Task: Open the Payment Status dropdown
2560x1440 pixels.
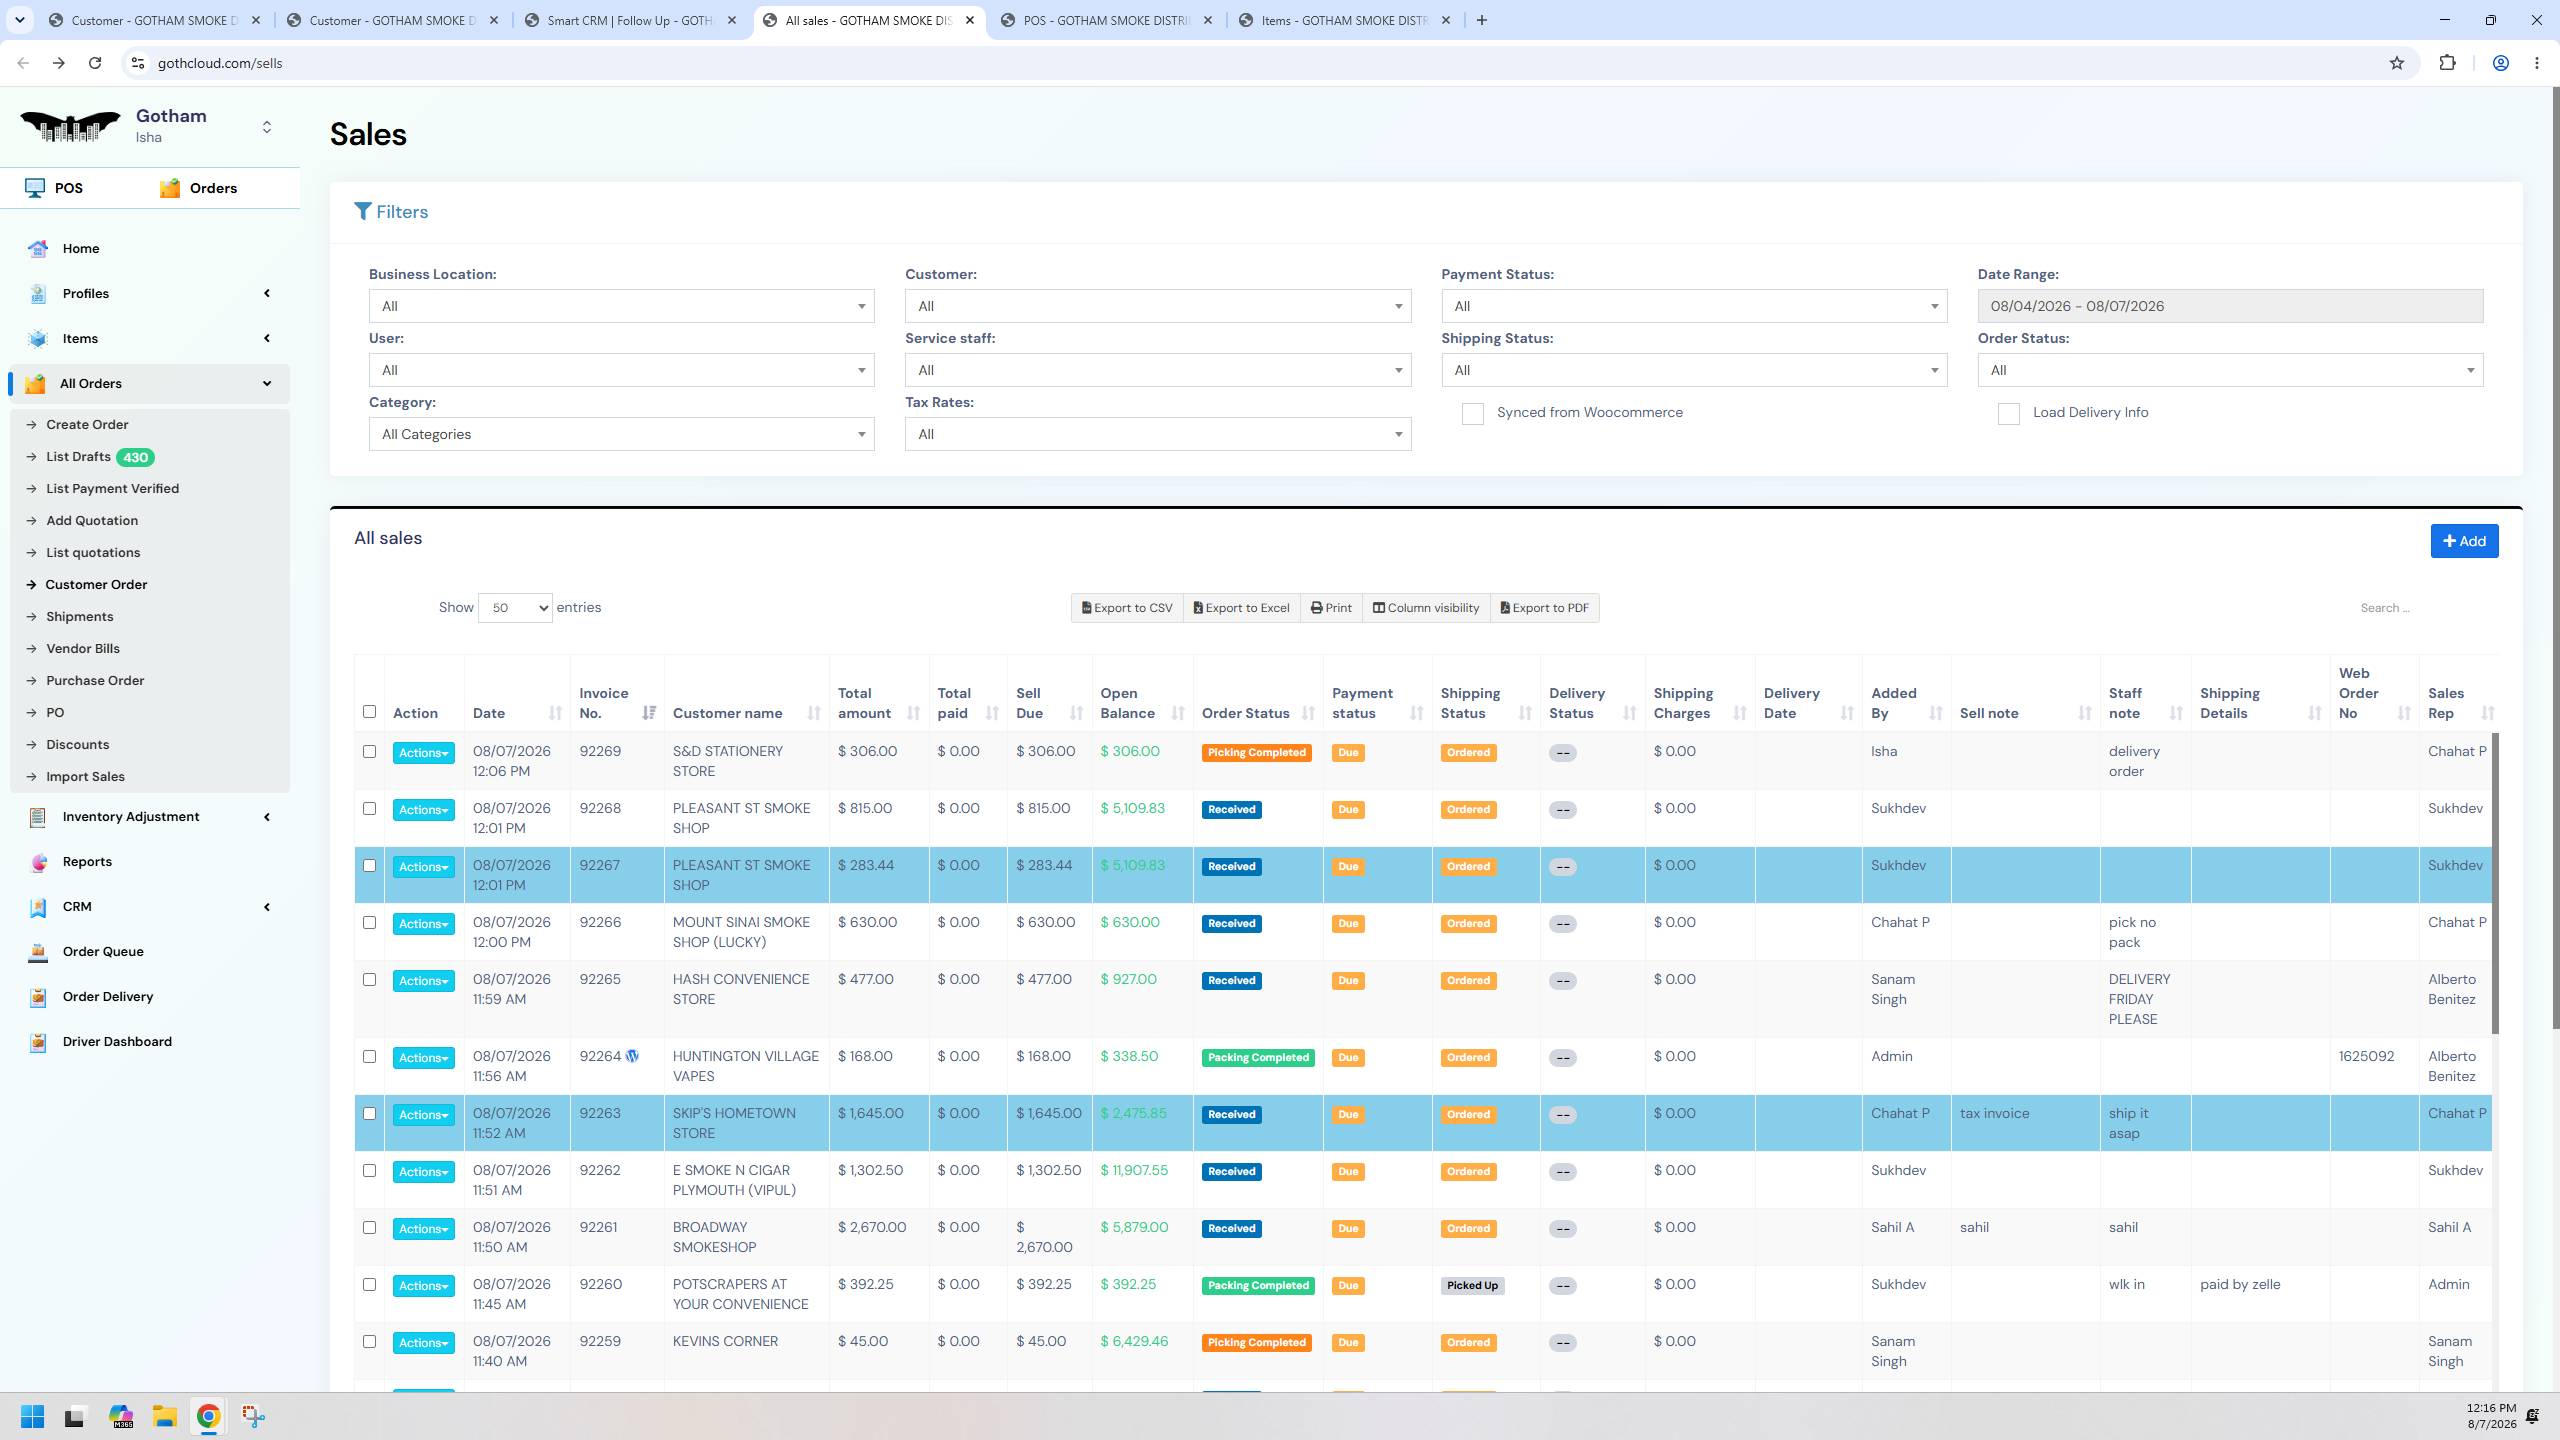Action: [1694, 306]
